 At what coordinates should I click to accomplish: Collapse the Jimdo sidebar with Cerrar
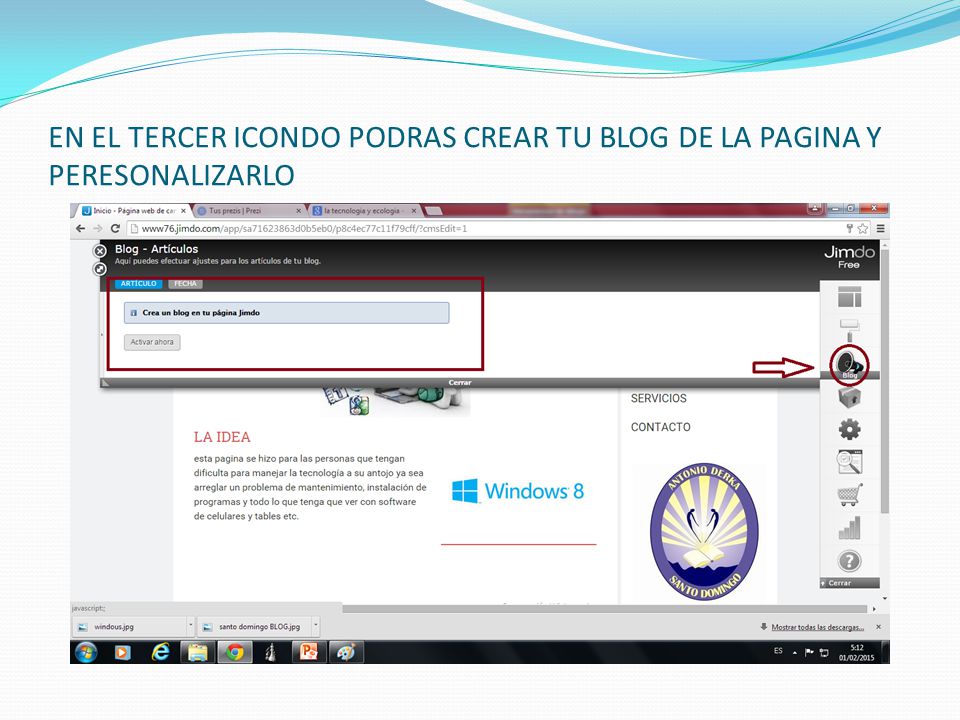point(850,583)
